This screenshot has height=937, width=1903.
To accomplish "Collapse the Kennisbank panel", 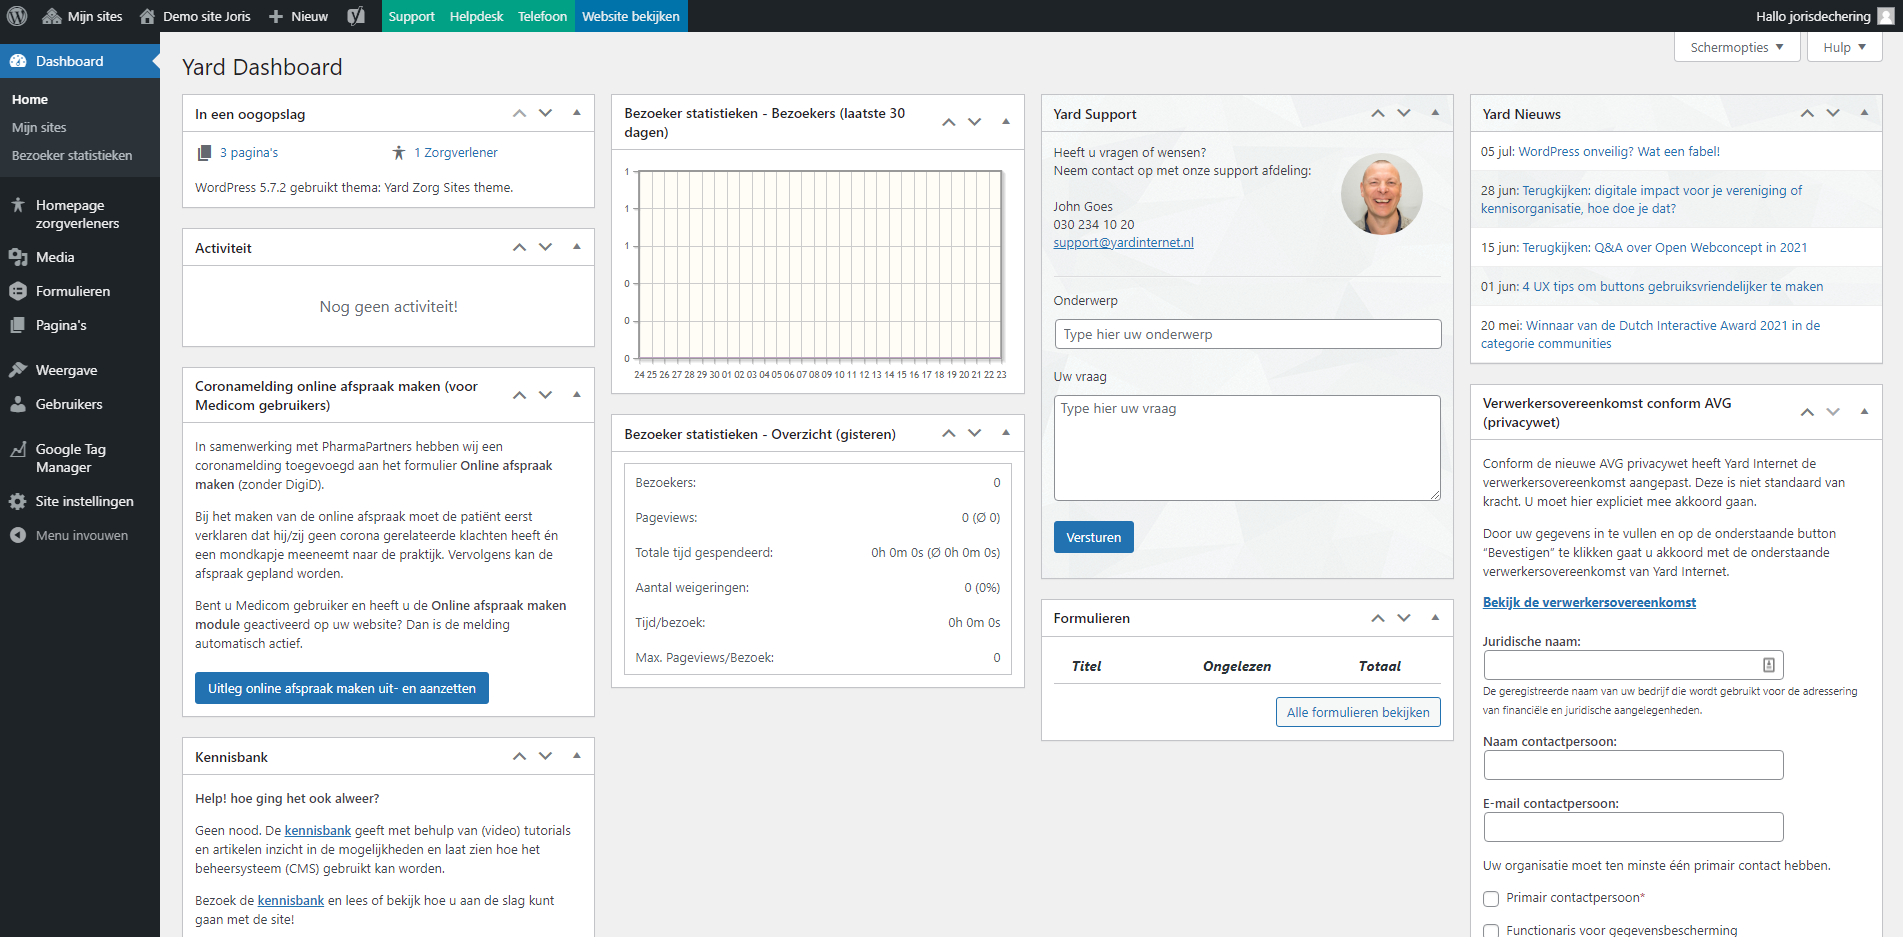I will coord(577,756).
